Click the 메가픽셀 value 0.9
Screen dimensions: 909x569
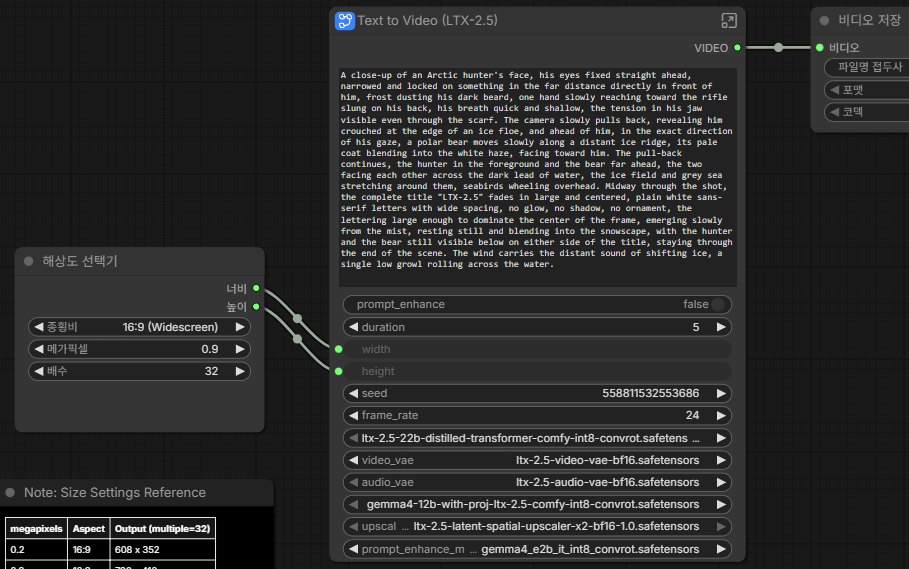tap(209, 349)
